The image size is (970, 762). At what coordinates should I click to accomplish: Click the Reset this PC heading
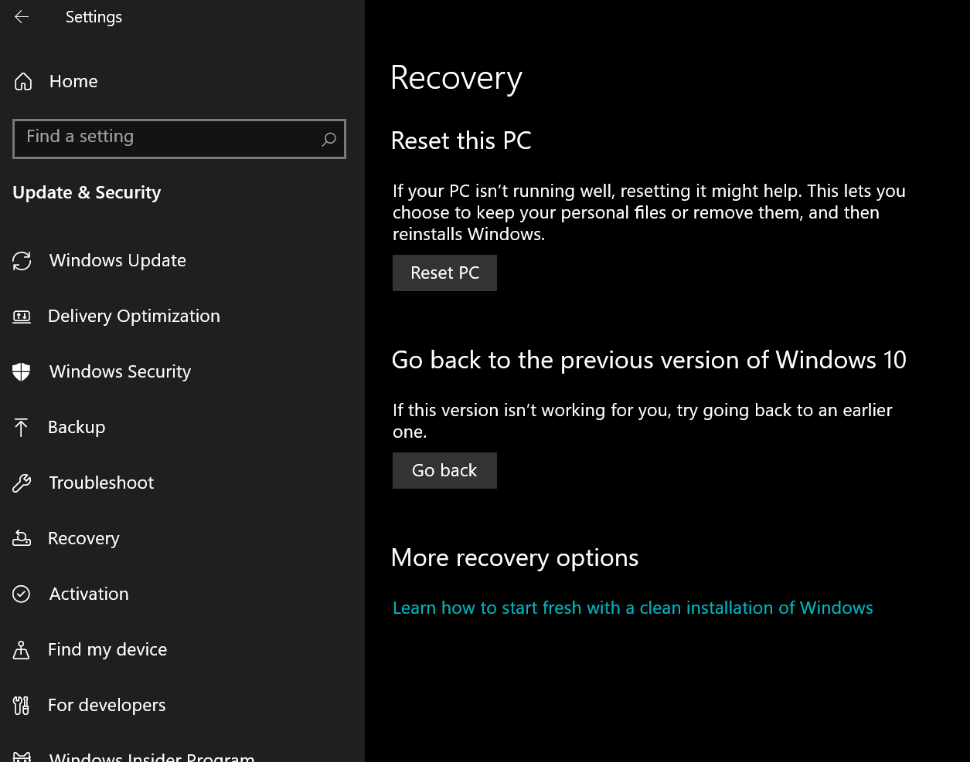[461, 140]
